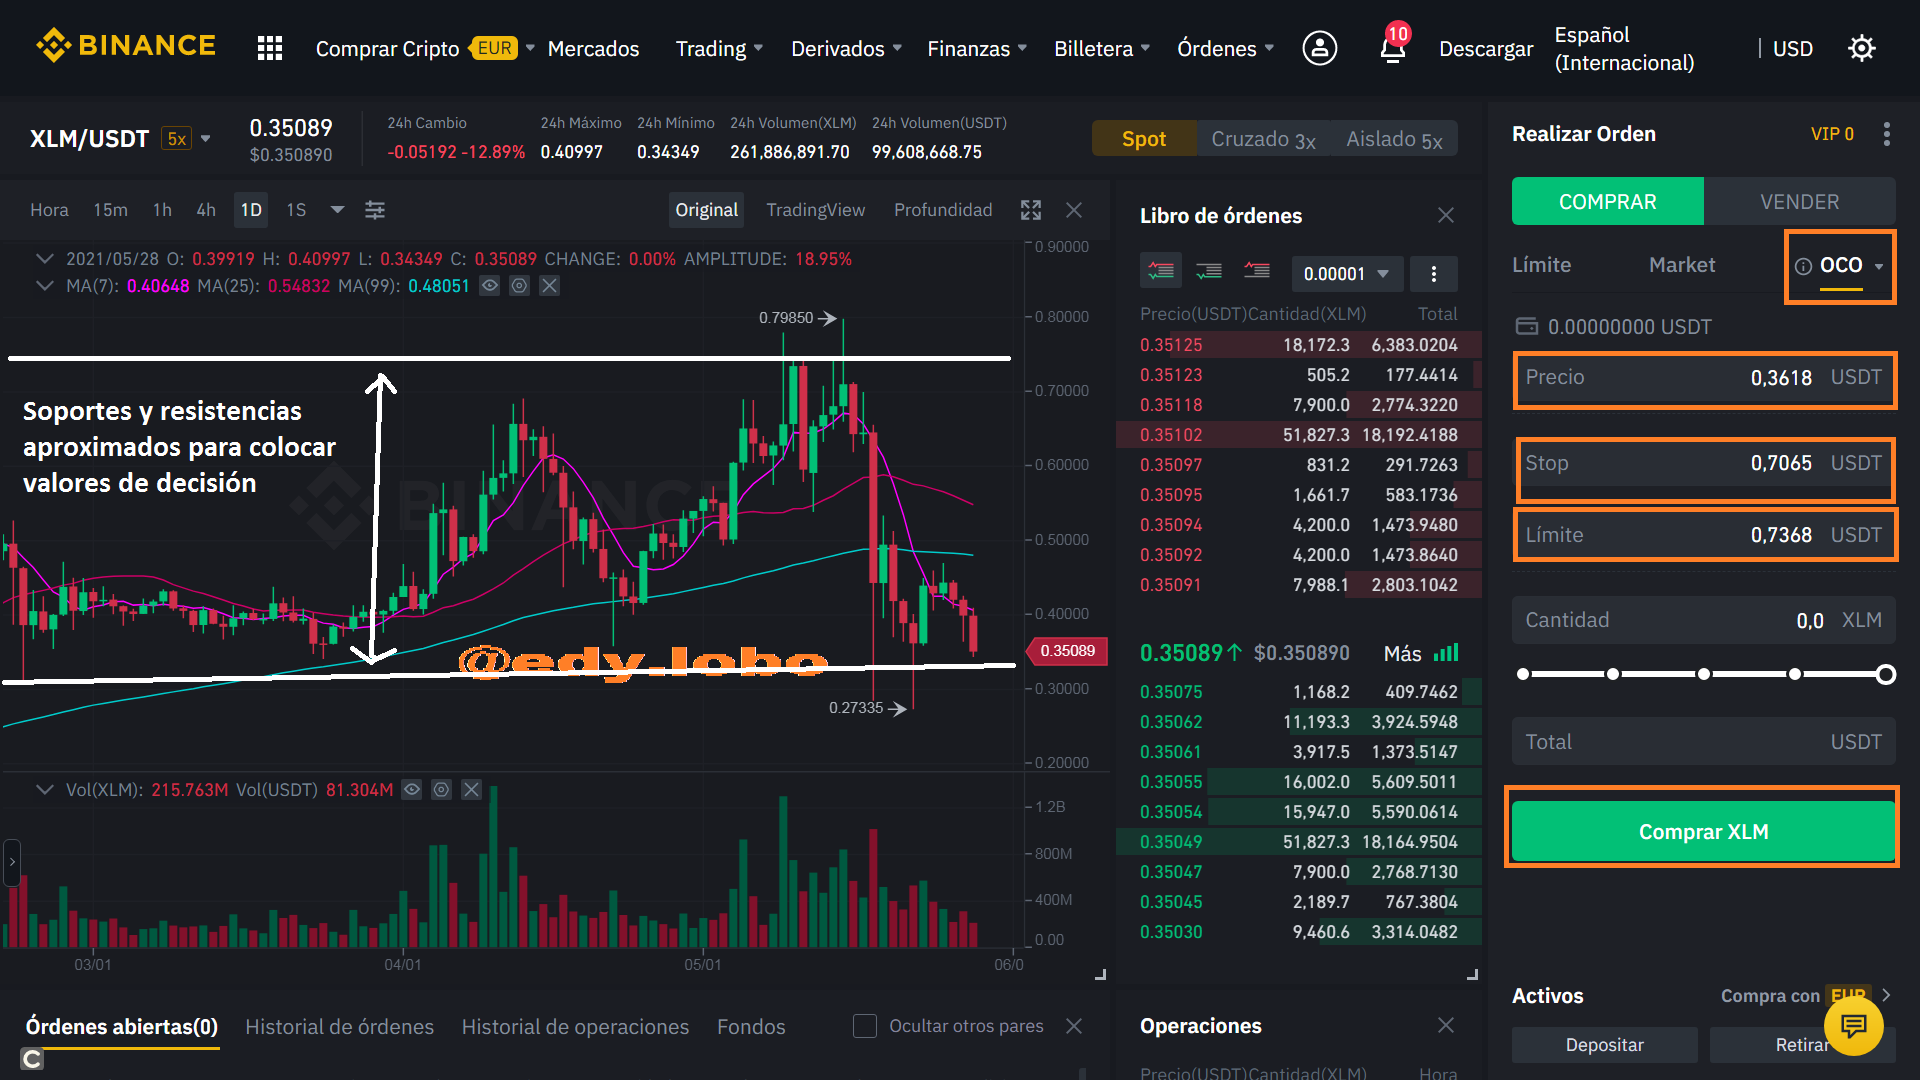Image resolution: width=1920 pixels, height=1080 pixels.
Task: Click the Comprar XLM button
Action: [x=1703, y=831]
